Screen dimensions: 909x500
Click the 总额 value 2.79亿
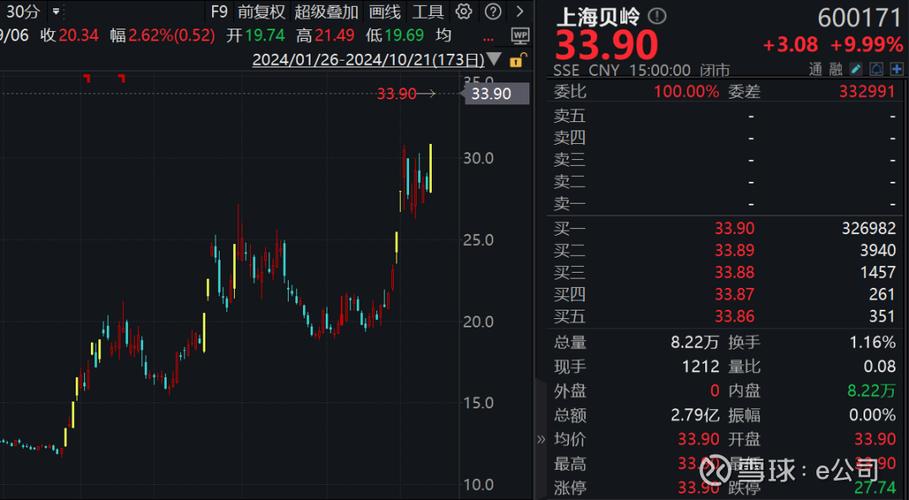[x=695, y=415]
